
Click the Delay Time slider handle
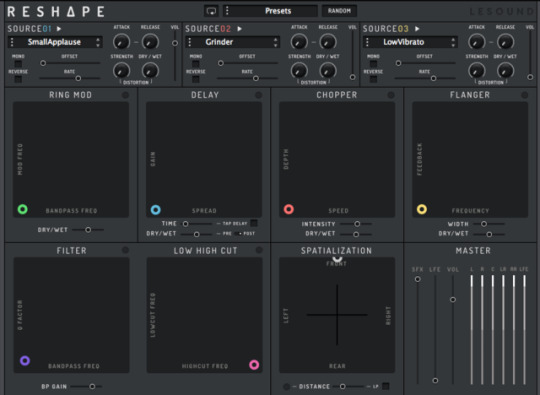[x=186, y=224]
